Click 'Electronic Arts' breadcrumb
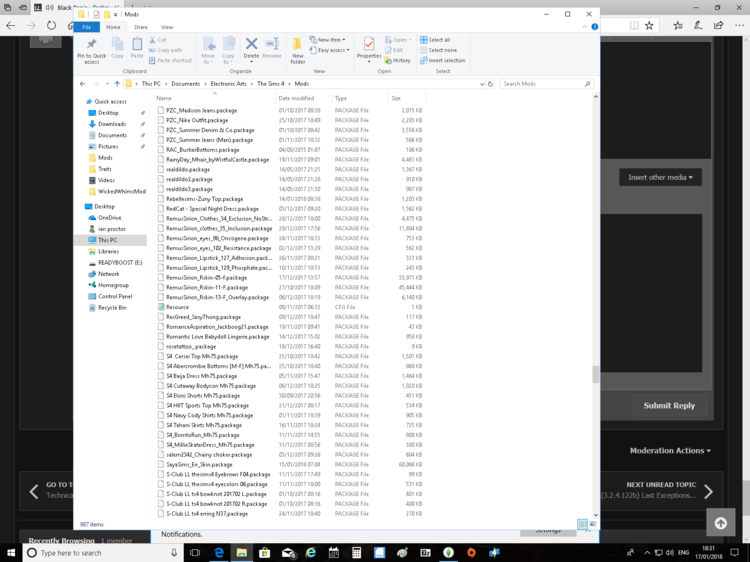Screen dimensions: 750x562 tap(229, 84)
